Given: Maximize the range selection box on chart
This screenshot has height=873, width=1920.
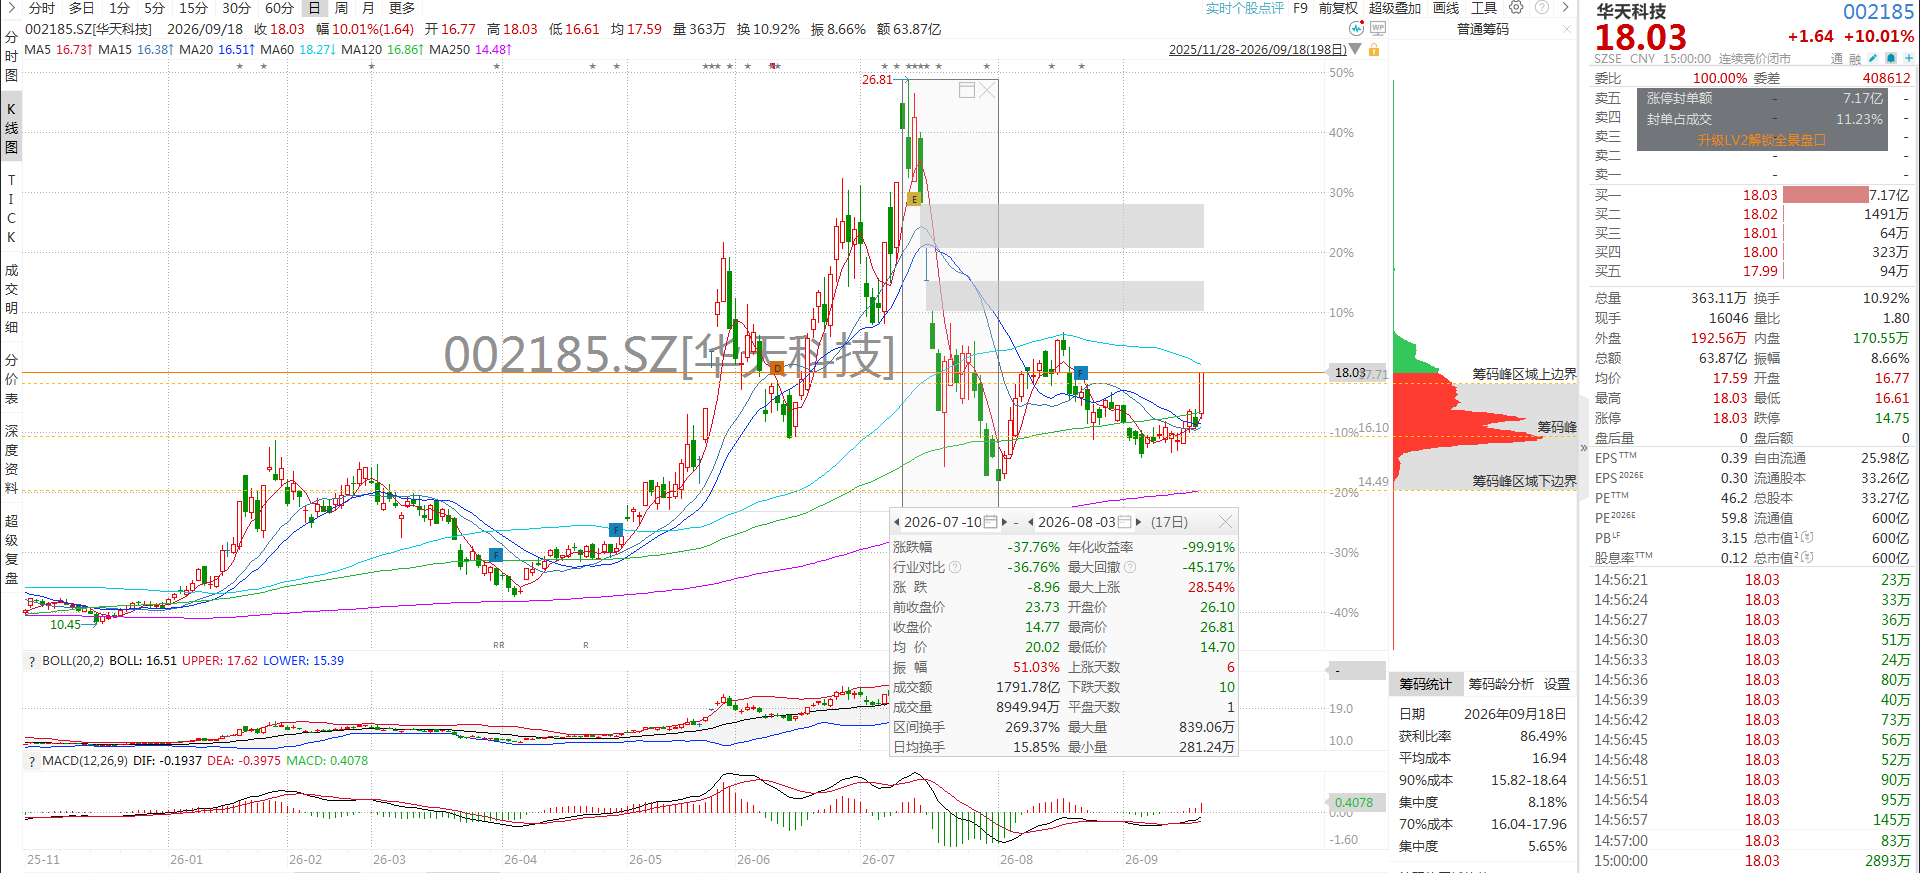Looking at the screenshot, I should [967, 90].
